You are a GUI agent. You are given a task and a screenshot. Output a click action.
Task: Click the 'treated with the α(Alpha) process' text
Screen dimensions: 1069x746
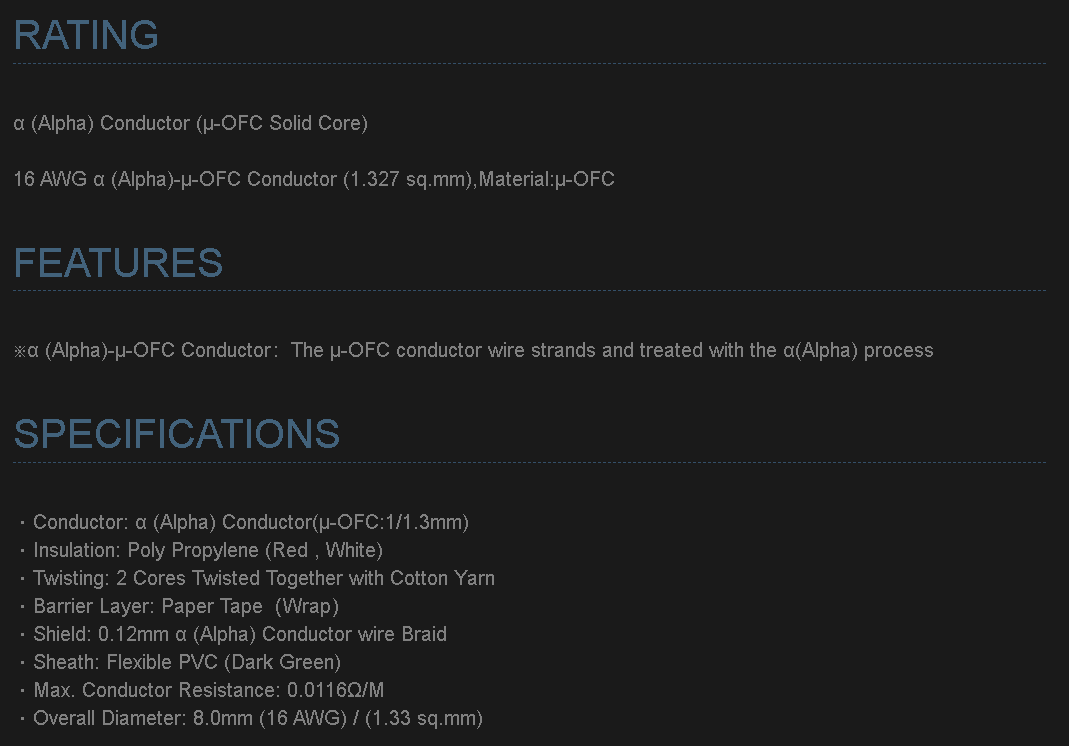[x=786, y=350]
